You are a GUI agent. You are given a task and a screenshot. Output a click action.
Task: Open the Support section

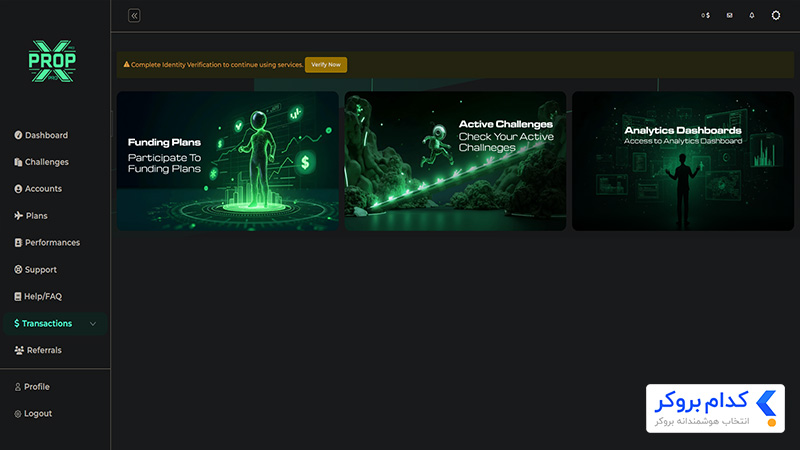coord(35,269)
